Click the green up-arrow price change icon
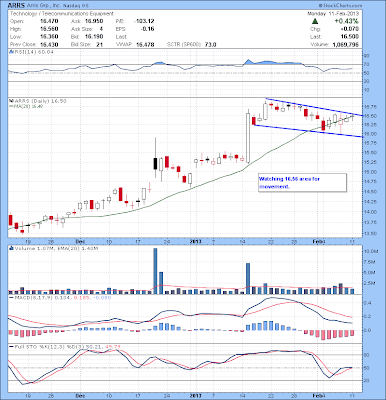 (314, 21)
